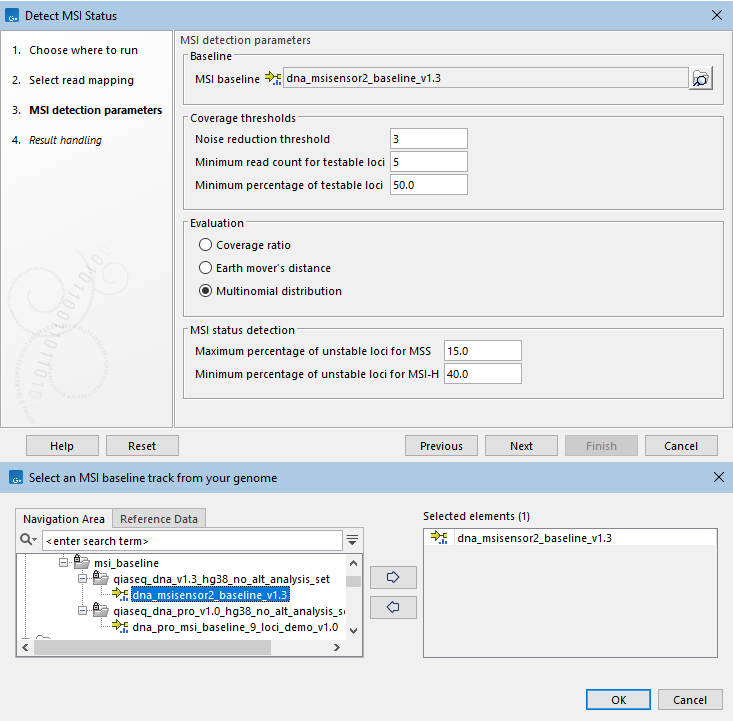Select dna_pro_msi_baseline_9_loci_demo_v1.0 in tree

[x=235, y=627]
